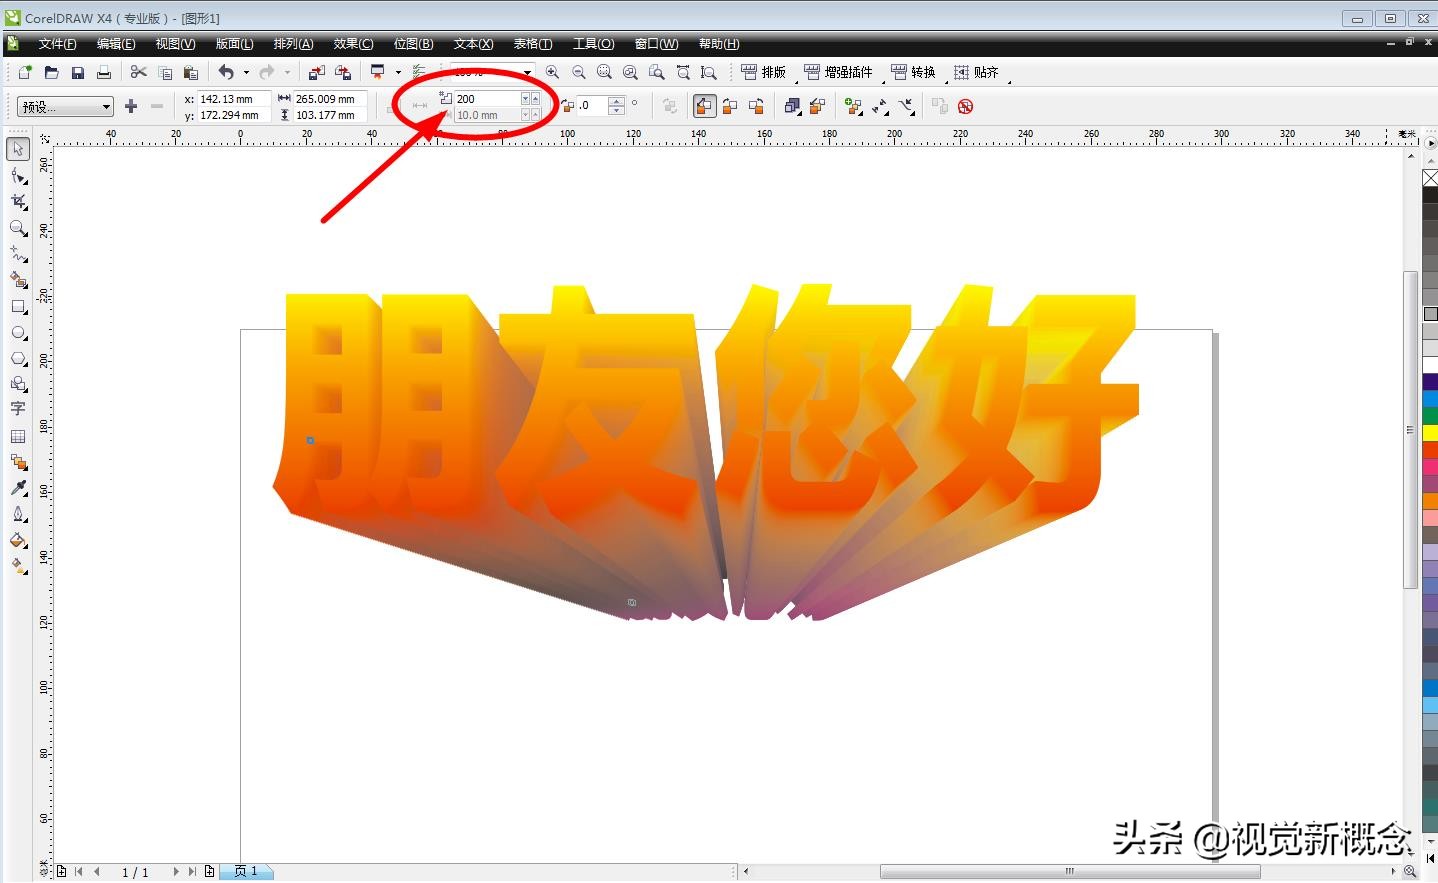Open the 效果(C) menu

click(351, 43)
